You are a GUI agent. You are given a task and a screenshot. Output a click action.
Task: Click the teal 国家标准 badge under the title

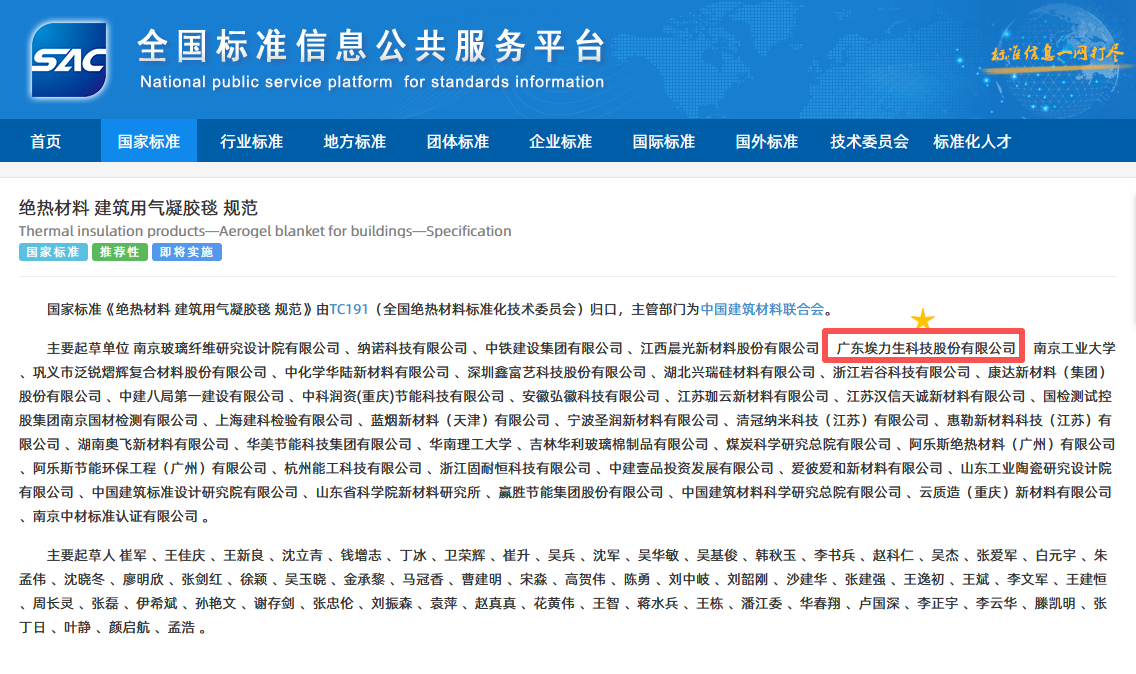(x=53, y=252)
